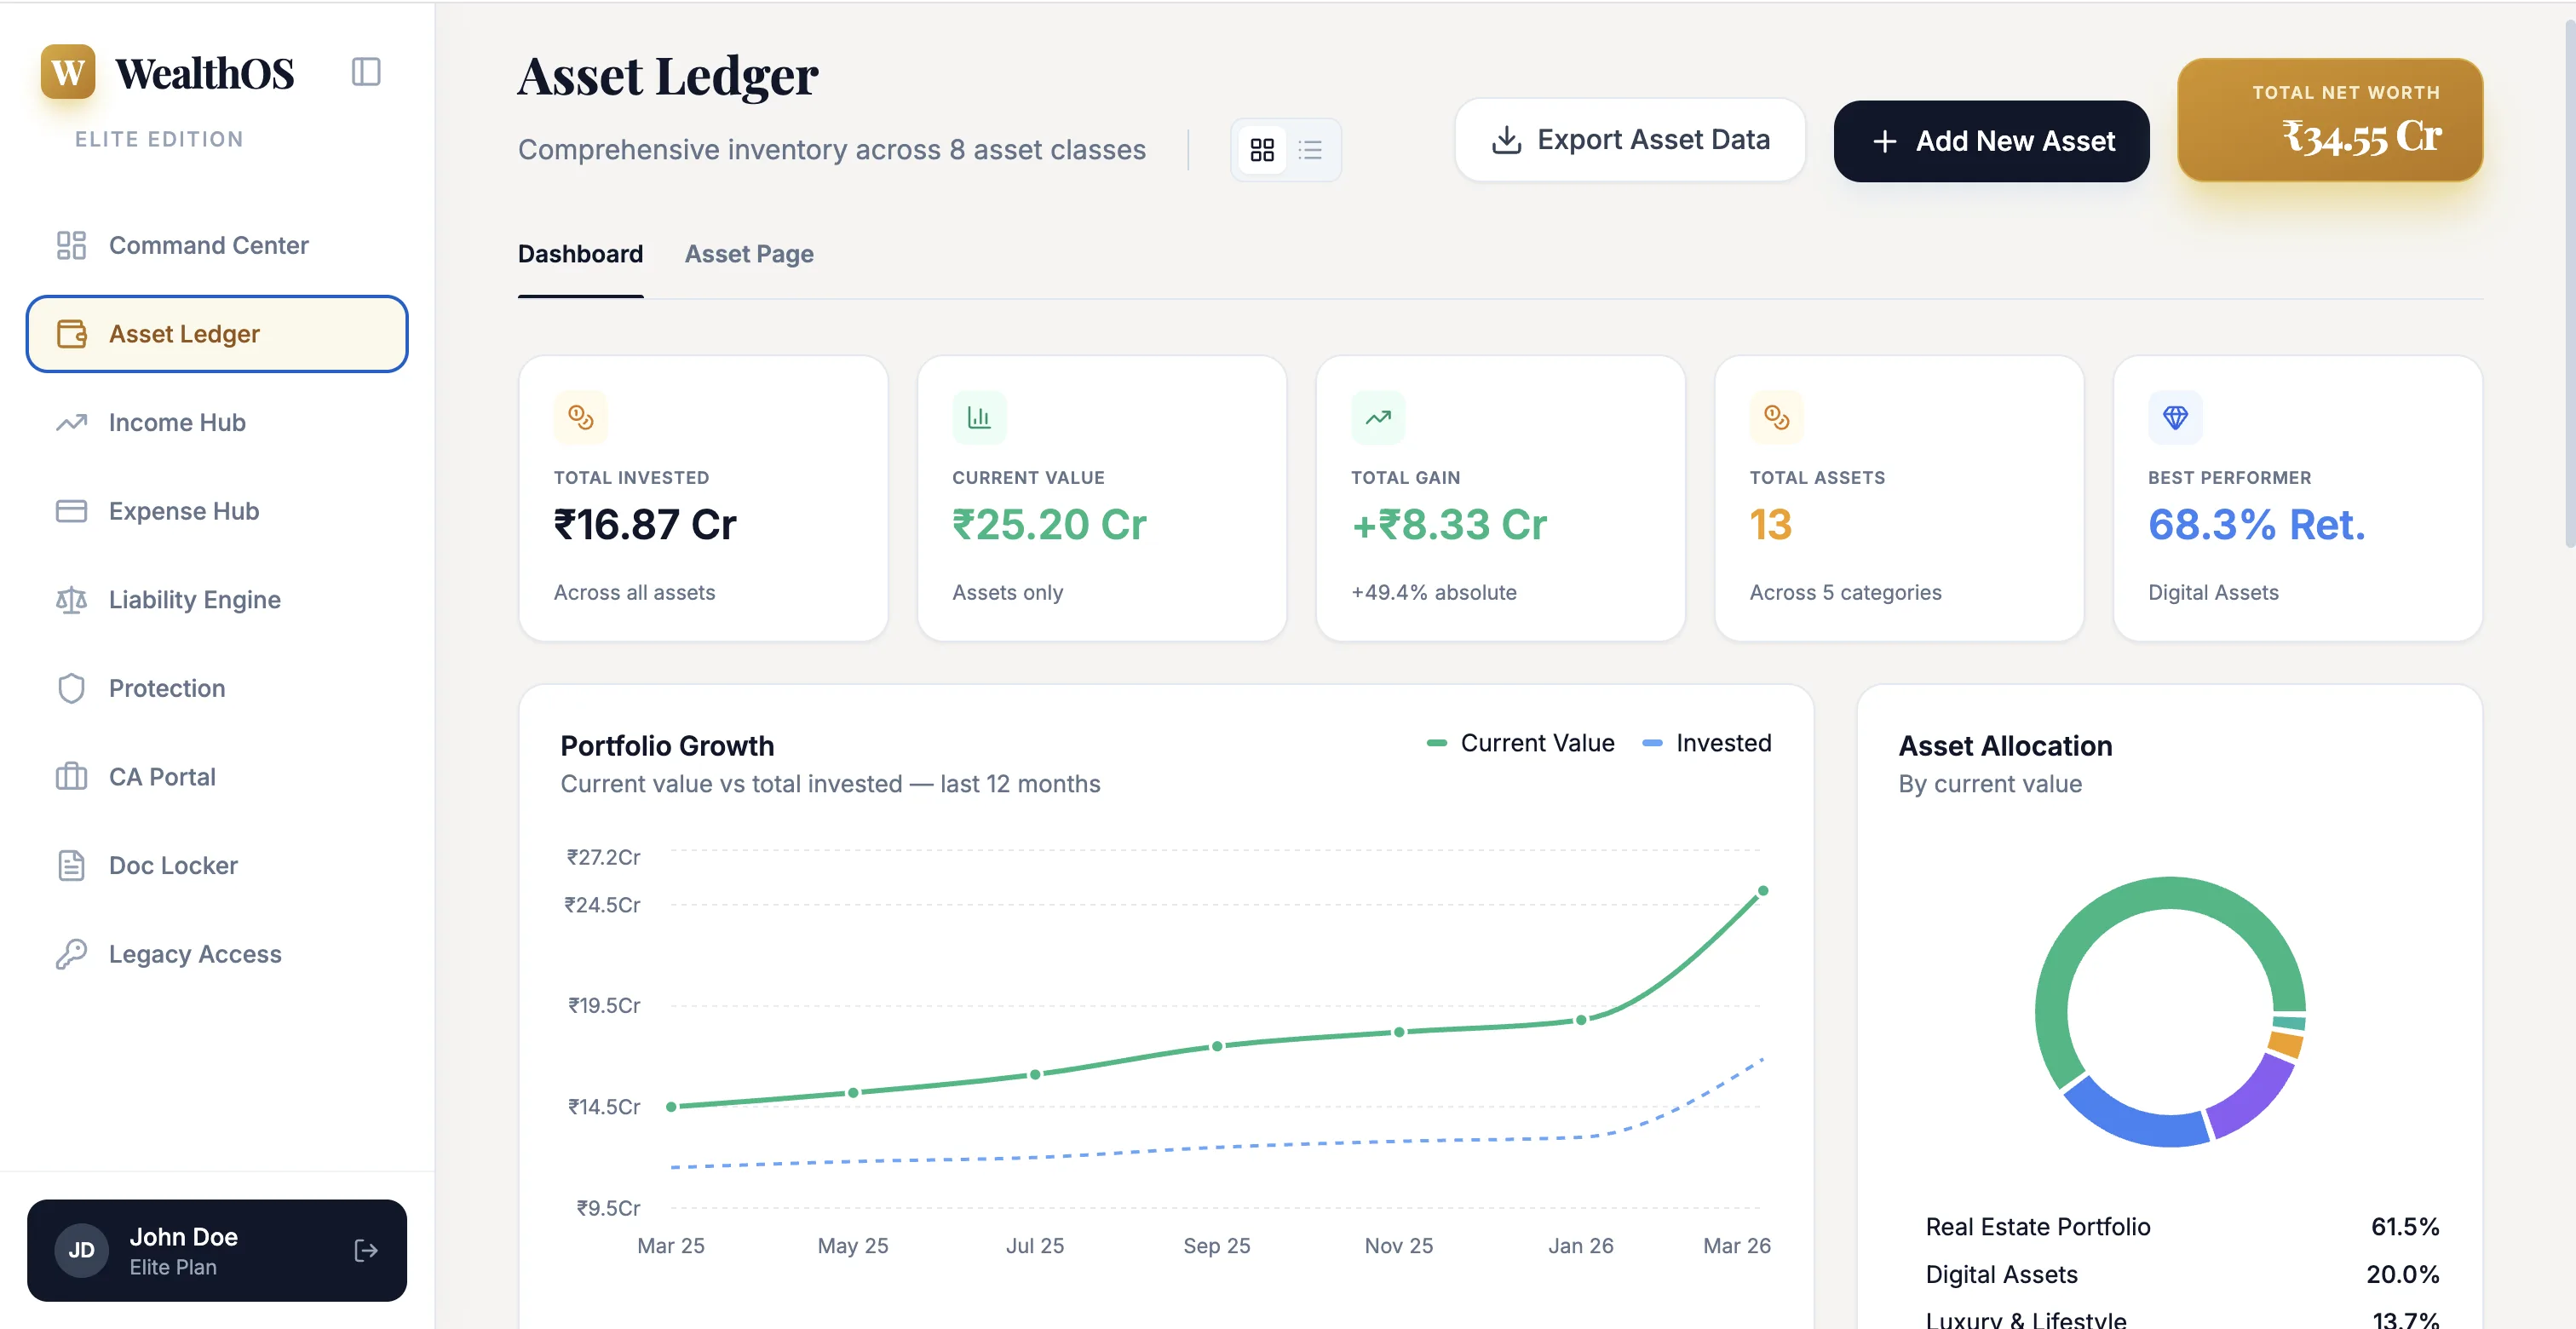Click the ₹25.20 Cr current value
Screen dimensions: 2576x1329
pyautogui.click(x=1049, y=525)
